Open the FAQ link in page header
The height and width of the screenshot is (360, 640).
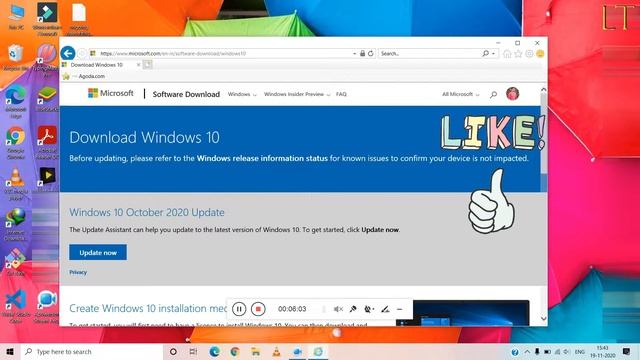(x=341, y=94)
